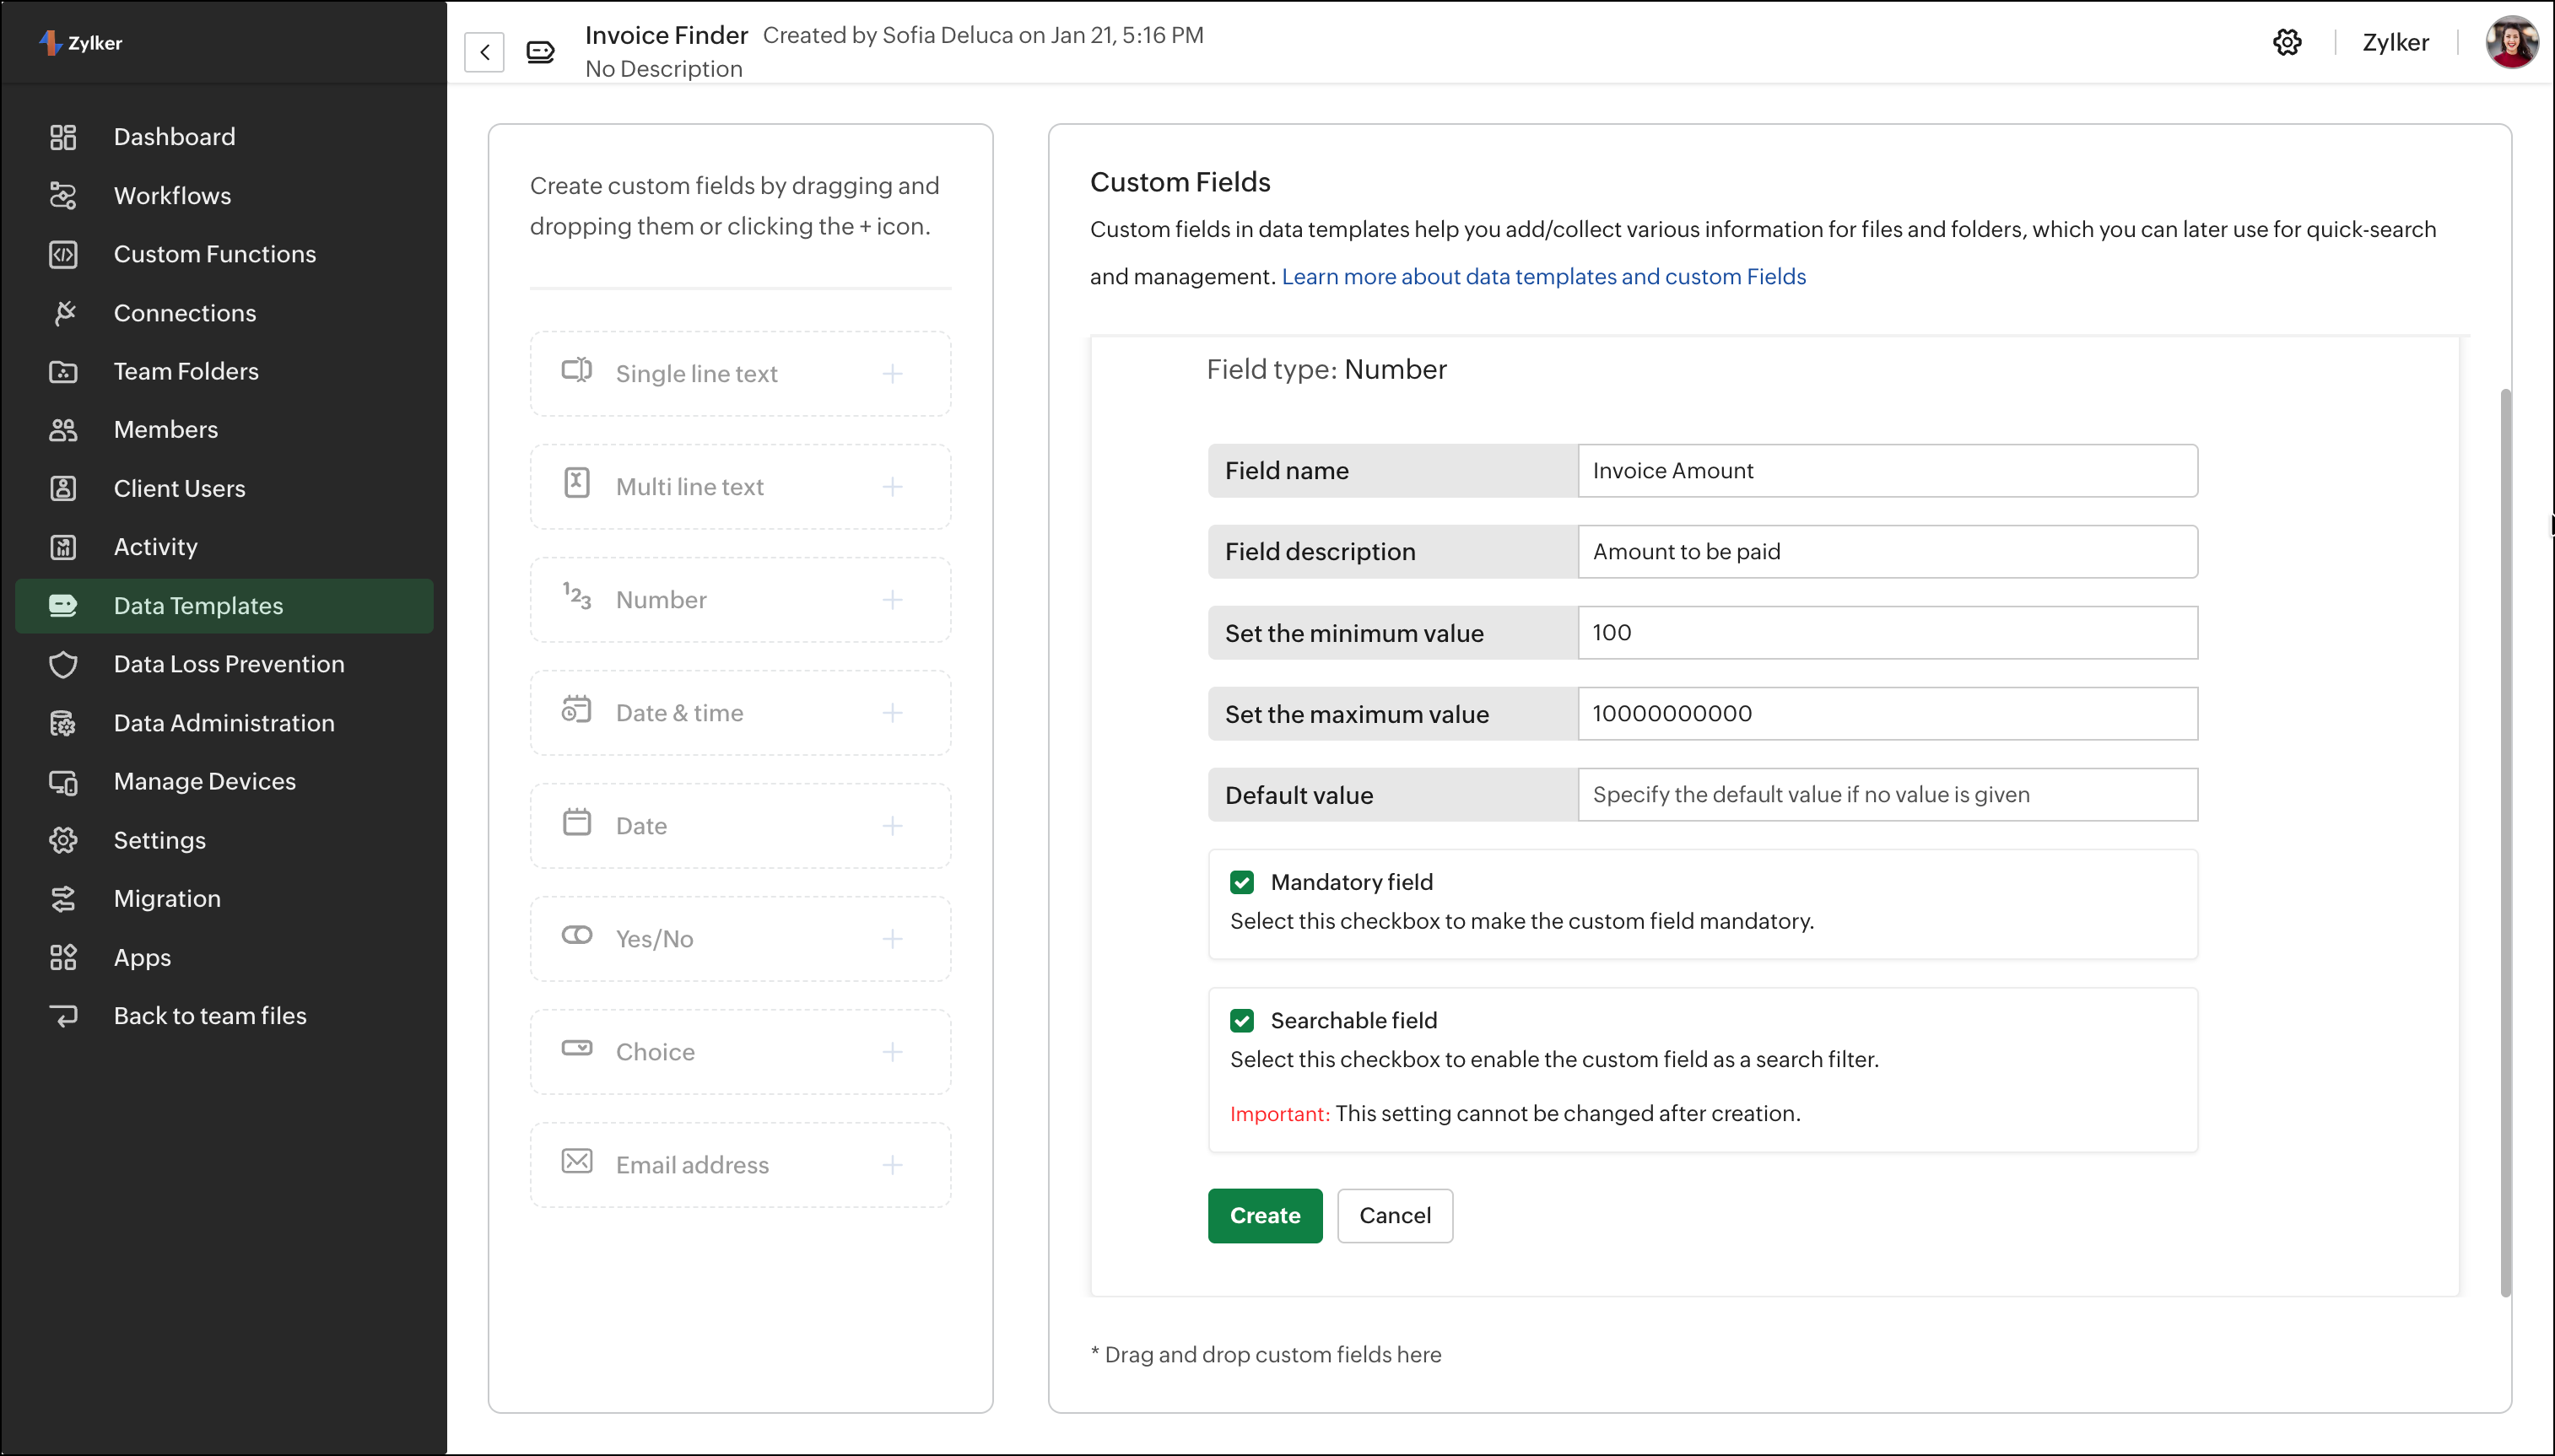
Task: Click the green Create button
Action: point(1264,1216)
